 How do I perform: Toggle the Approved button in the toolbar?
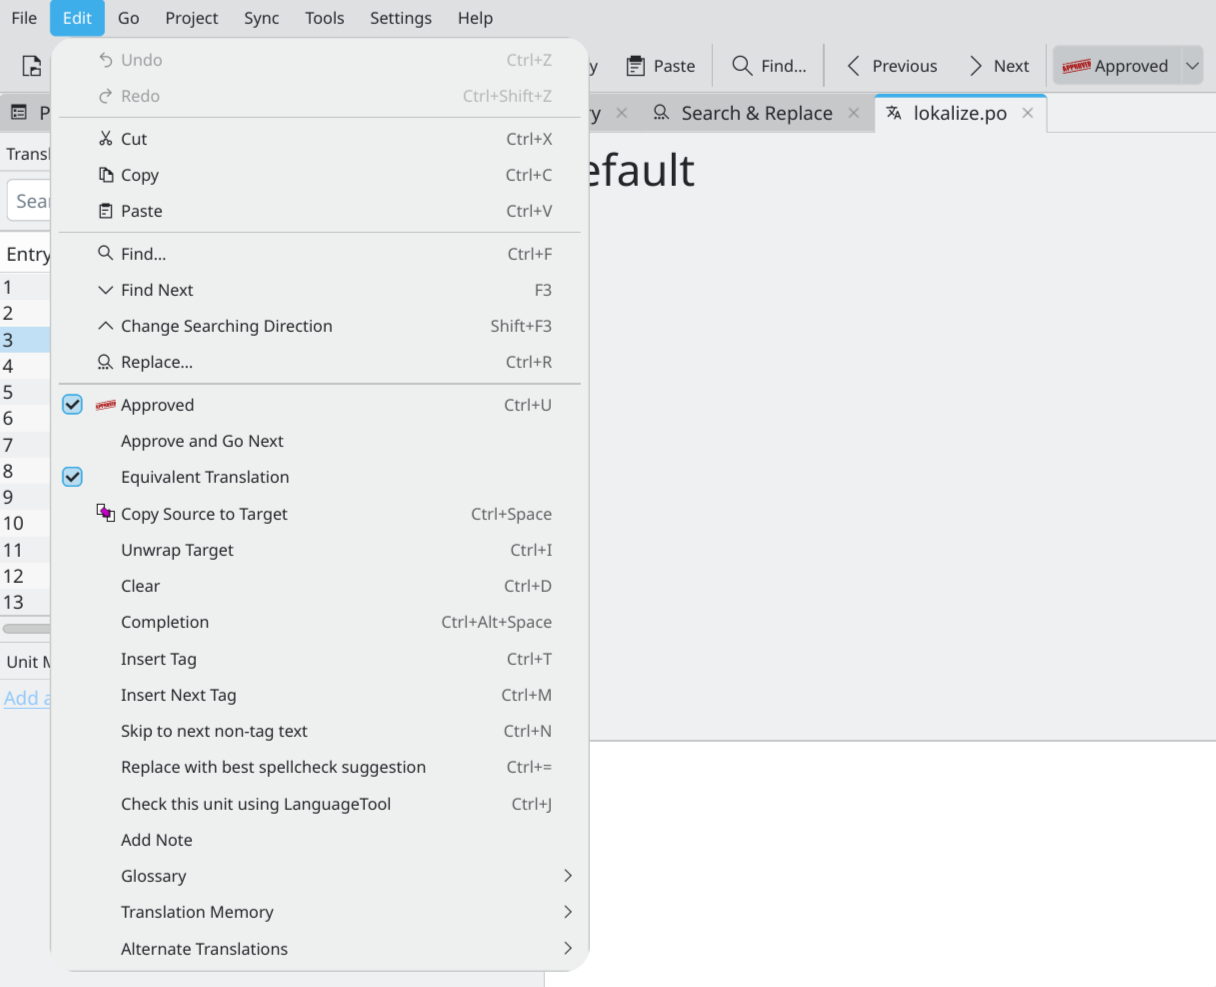[1115, 66]
